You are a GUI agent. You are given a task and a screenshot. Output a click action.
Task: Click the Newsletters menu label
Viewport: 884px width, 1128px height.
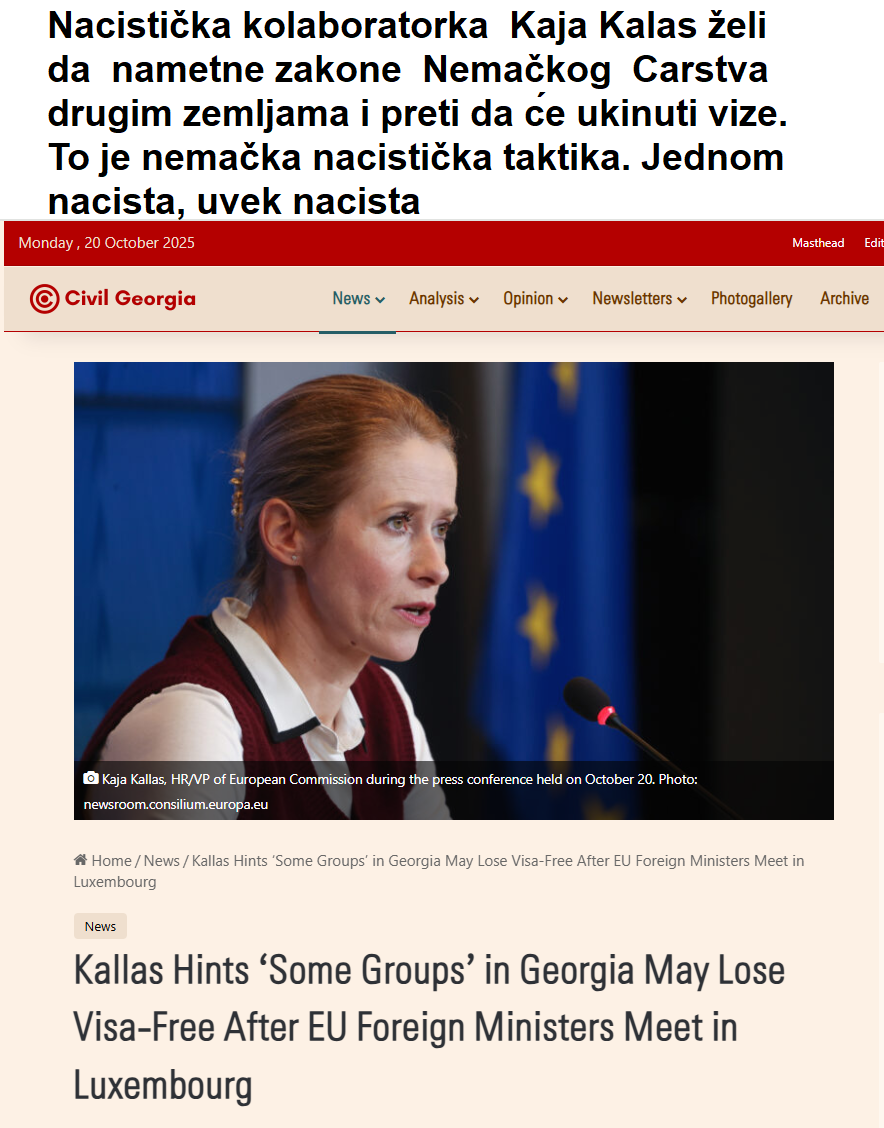[632, 299]
